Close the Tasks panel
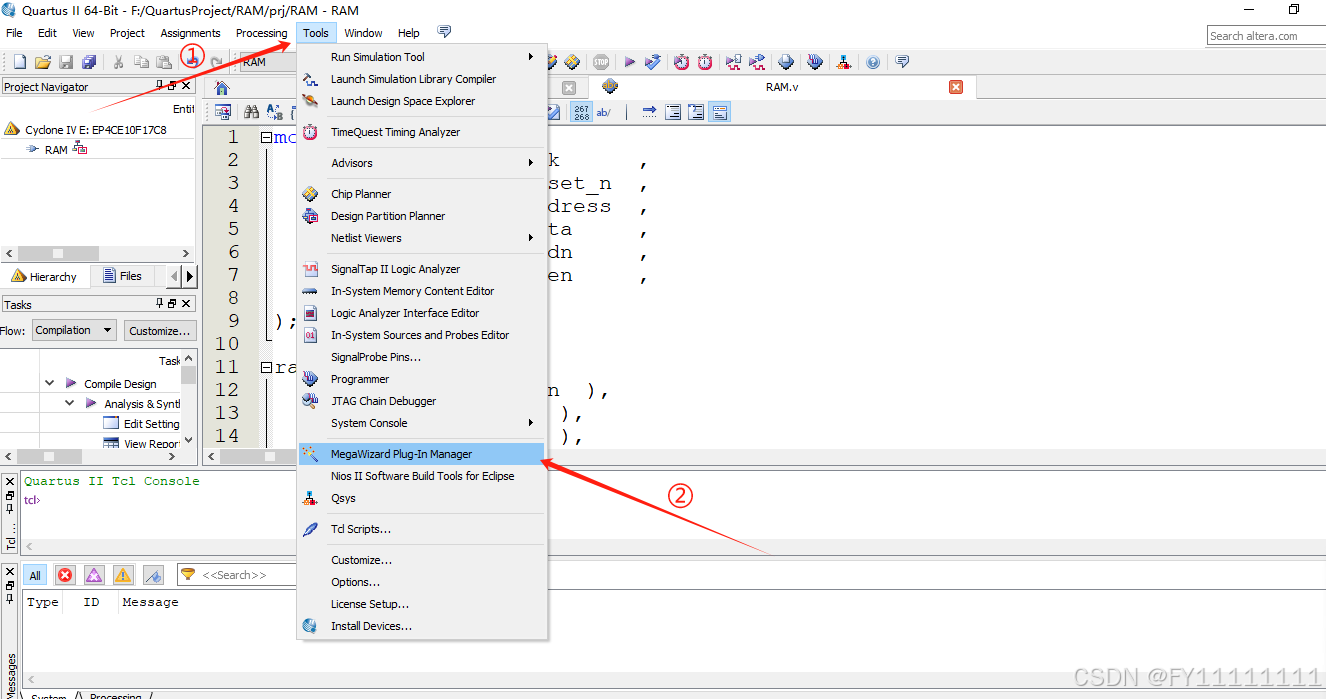1326x699 pixels. pyautogui.click(x=185, y=304)
